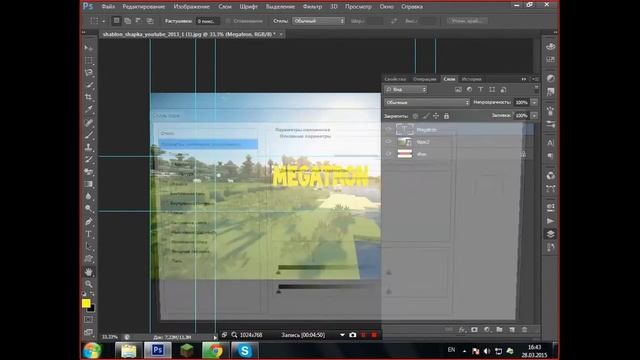640x360 pixels.
Task: Open the Layers panel flyout menu
Action: (x=535, y=79)
